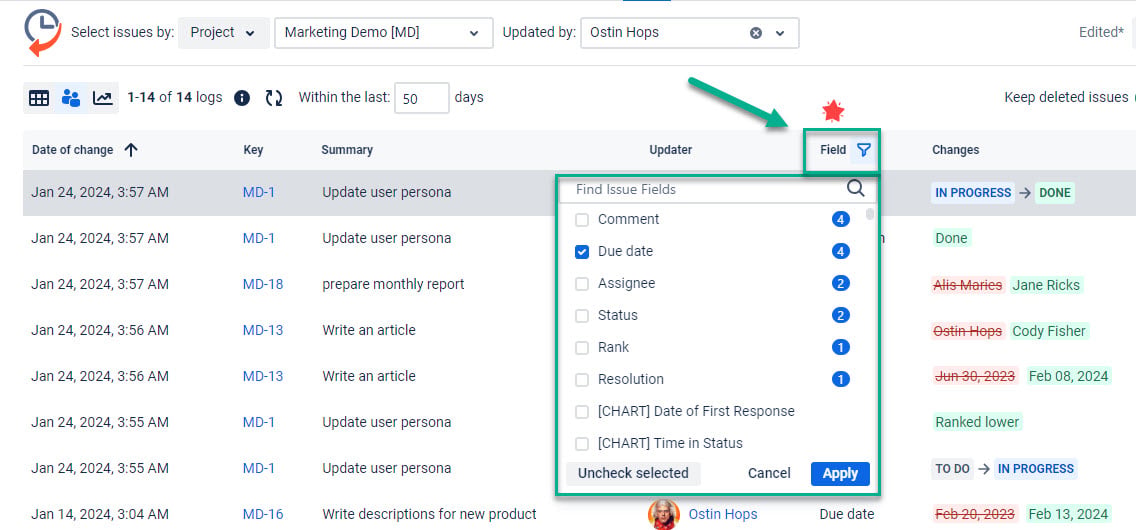Sort by Date of change arrow
This screenshot has height=530, width=1136.
click(131, 150)
